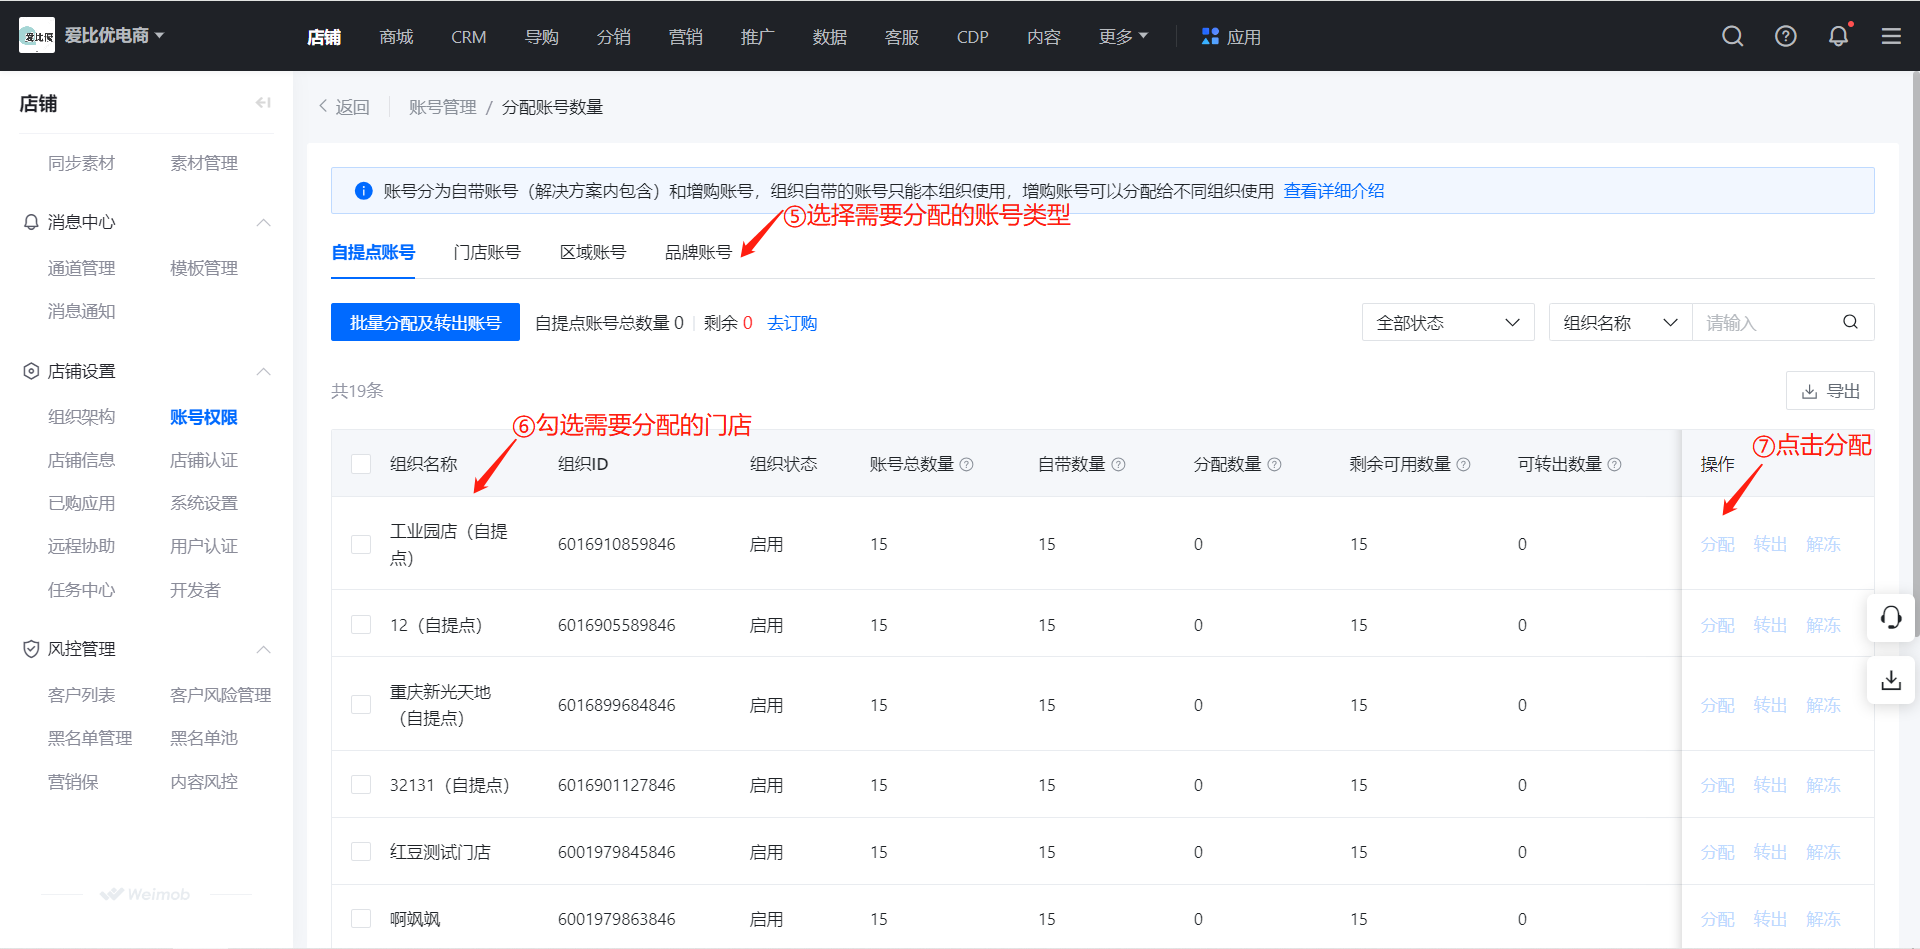Open 组织架构 in sidebar
Screen dimensions: 1920x949
point(82,417)
